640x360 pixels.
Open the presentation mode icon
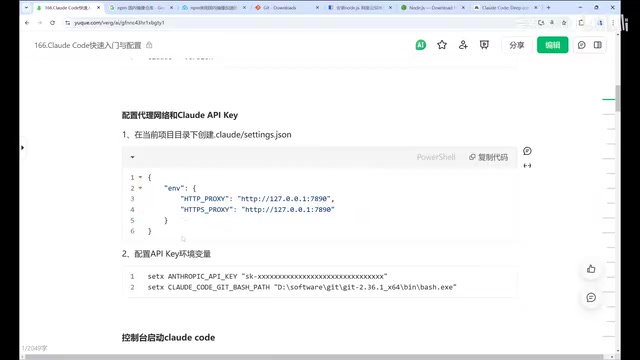(x=484, y=45)
